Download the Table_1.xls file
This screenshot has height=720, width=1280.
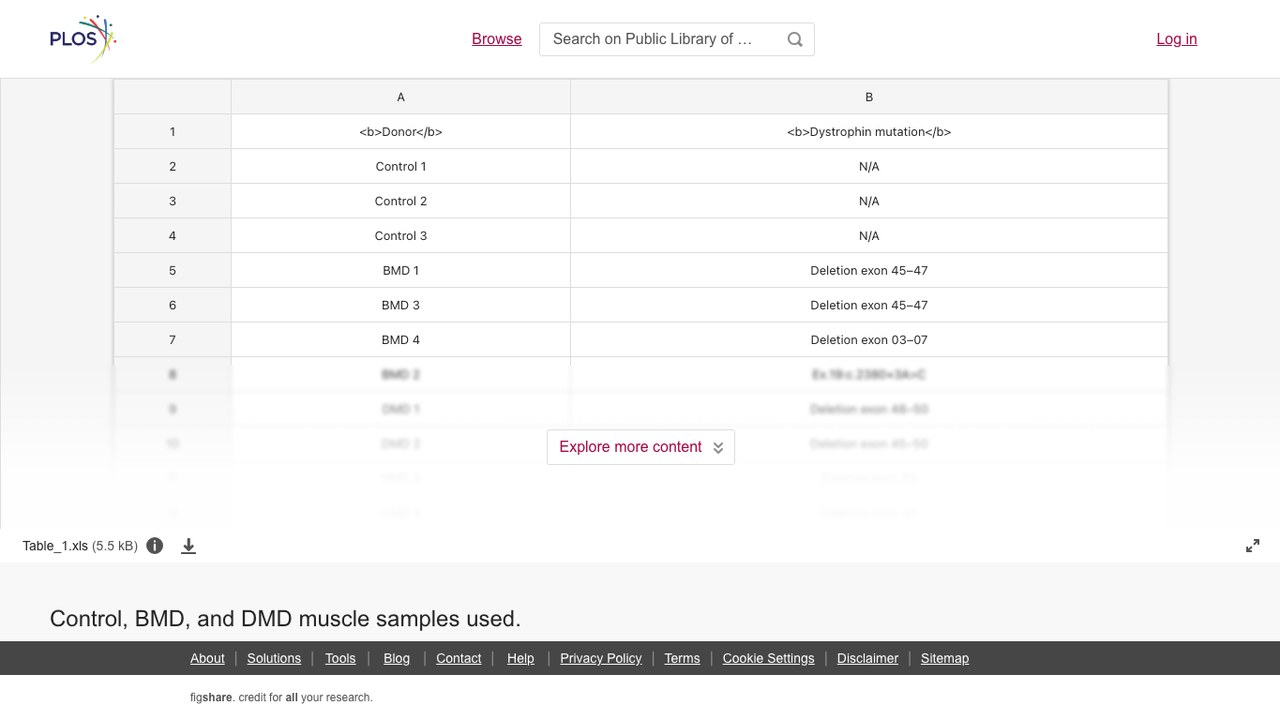pos(188,546)
